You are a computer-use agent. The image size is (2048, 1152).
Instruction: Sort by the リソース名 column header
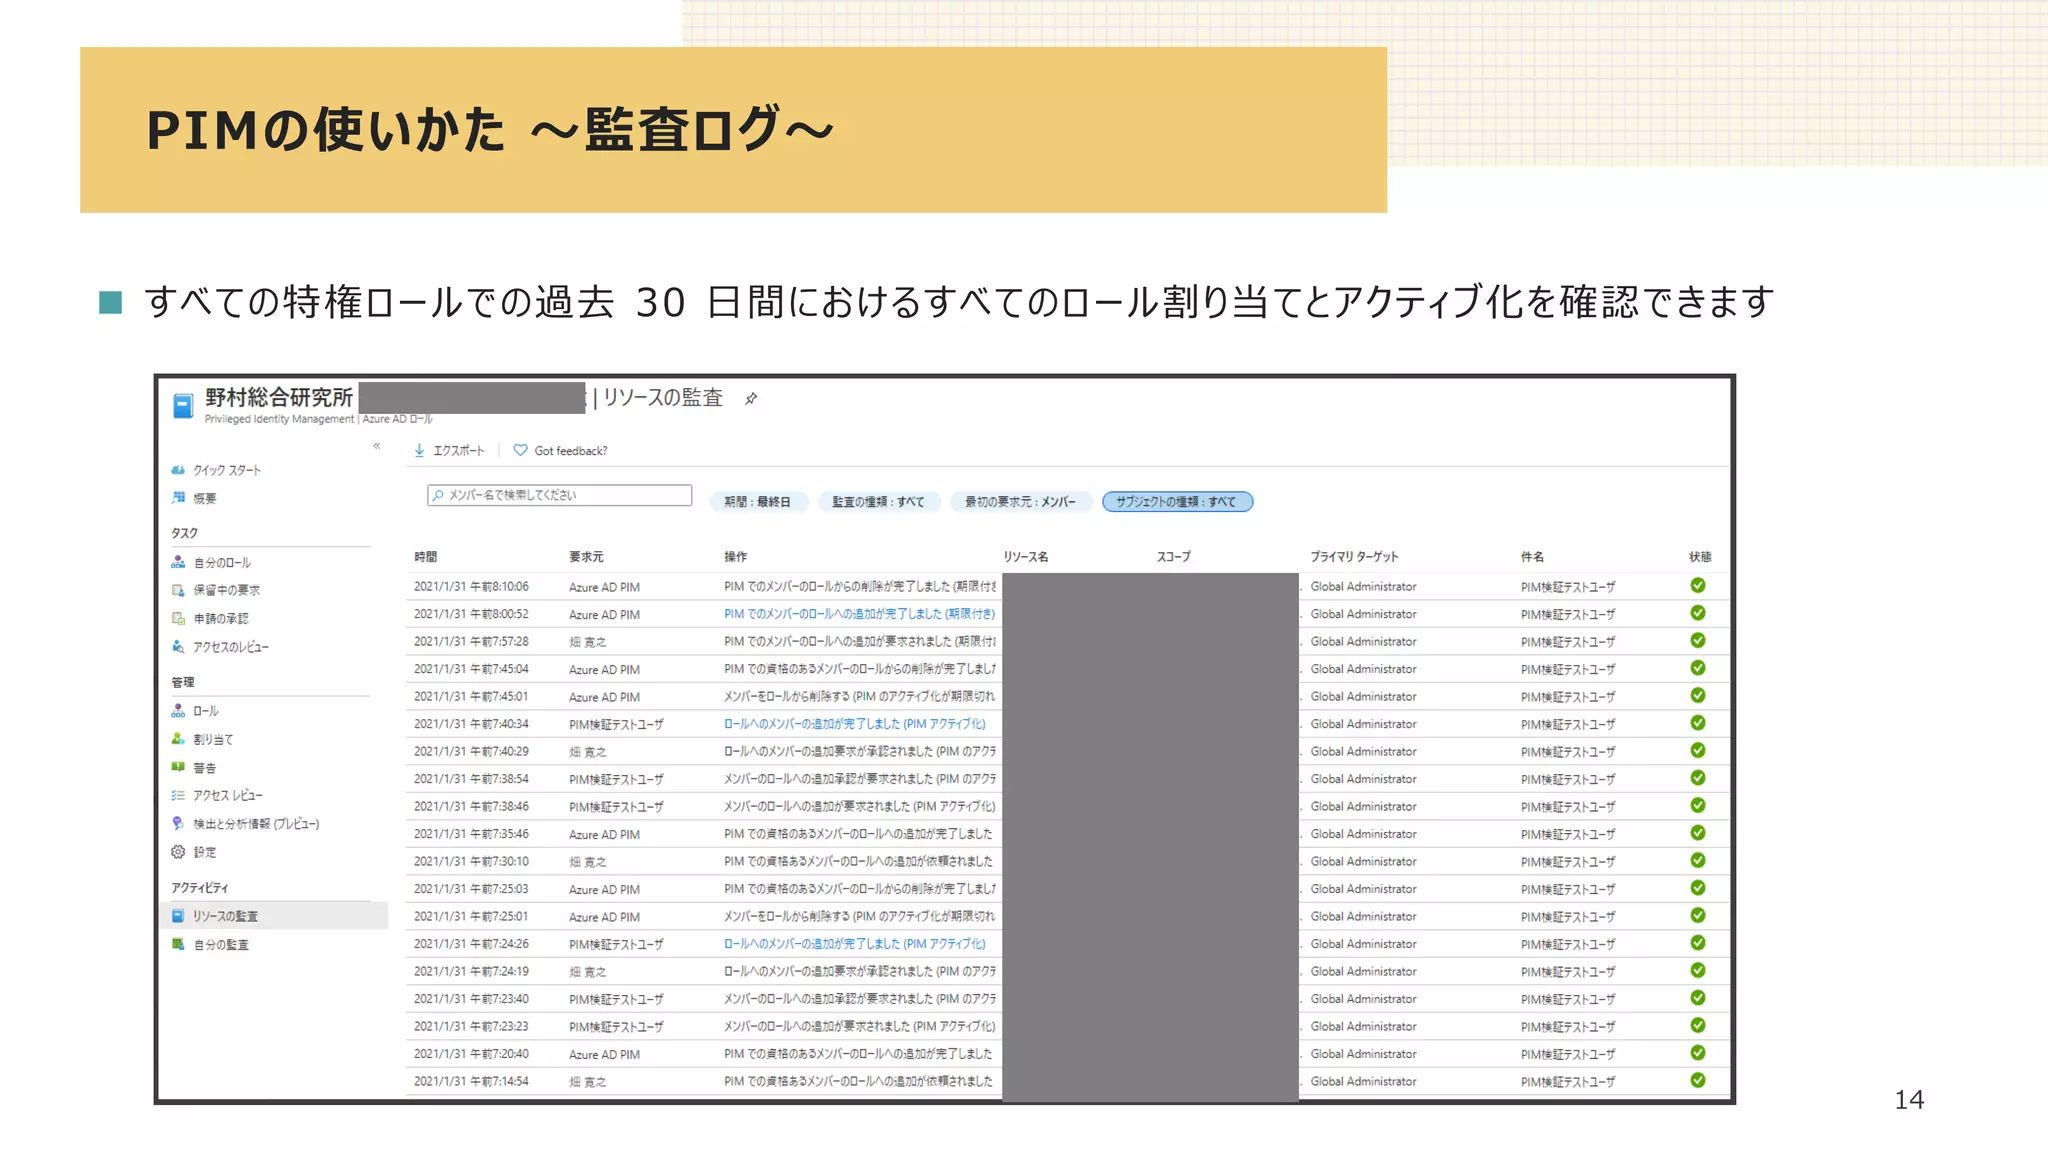pos(1025,557)
